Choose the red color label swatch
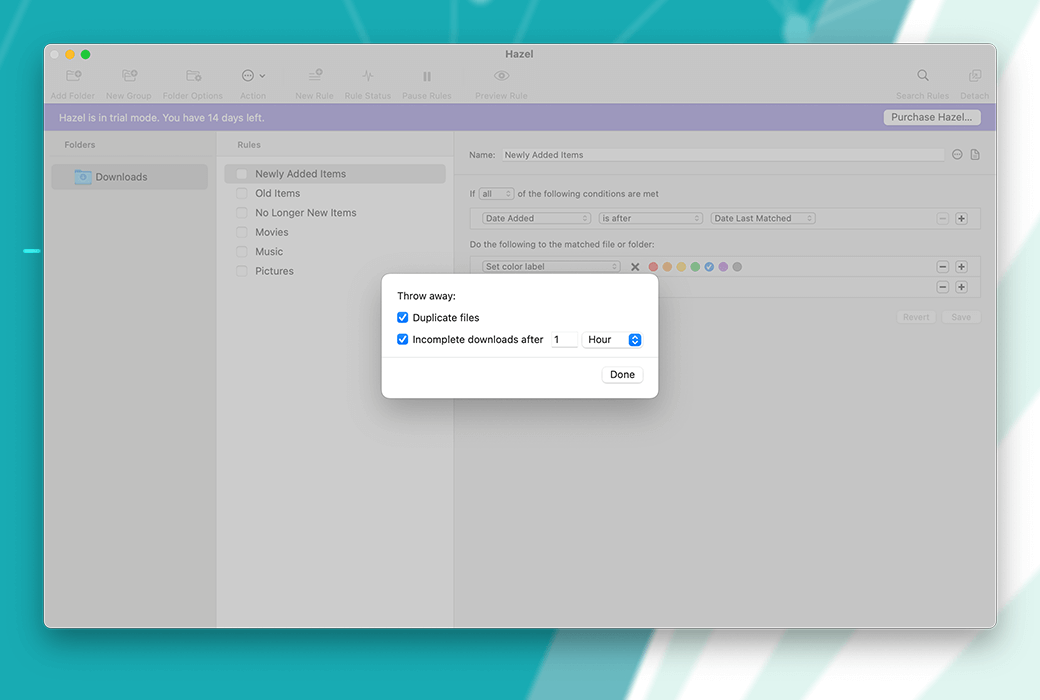Screen dimensions: 1040x700 point(653,267)
